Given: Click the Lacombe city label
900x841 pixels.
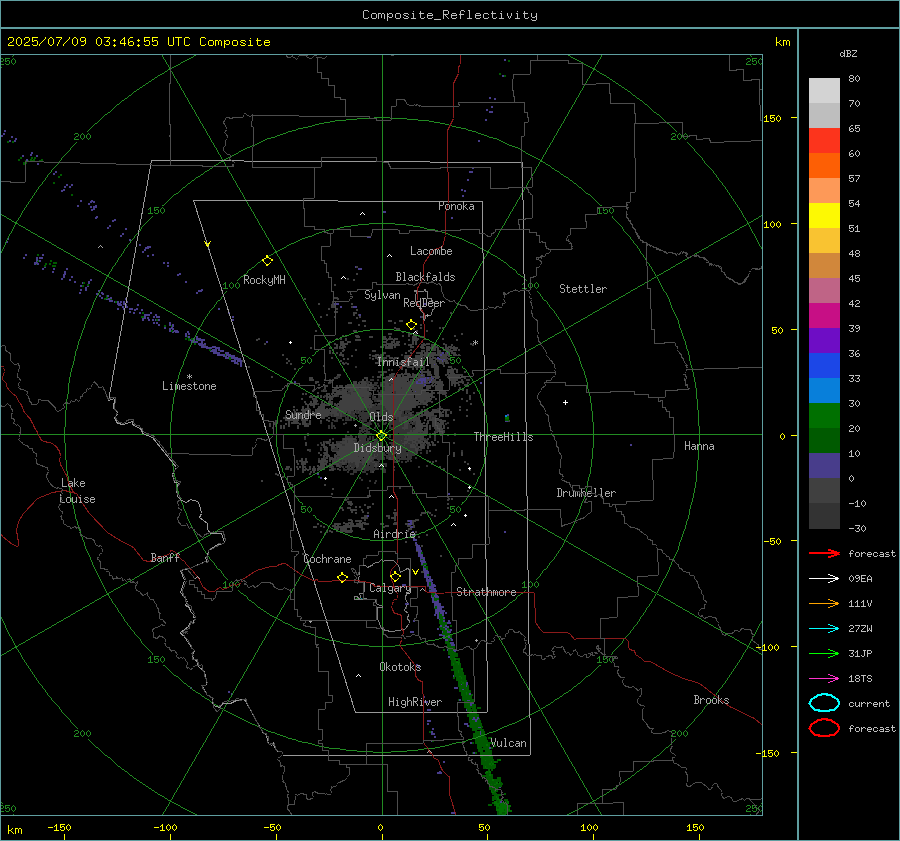Looking at the screenshot, I should 431,251.
